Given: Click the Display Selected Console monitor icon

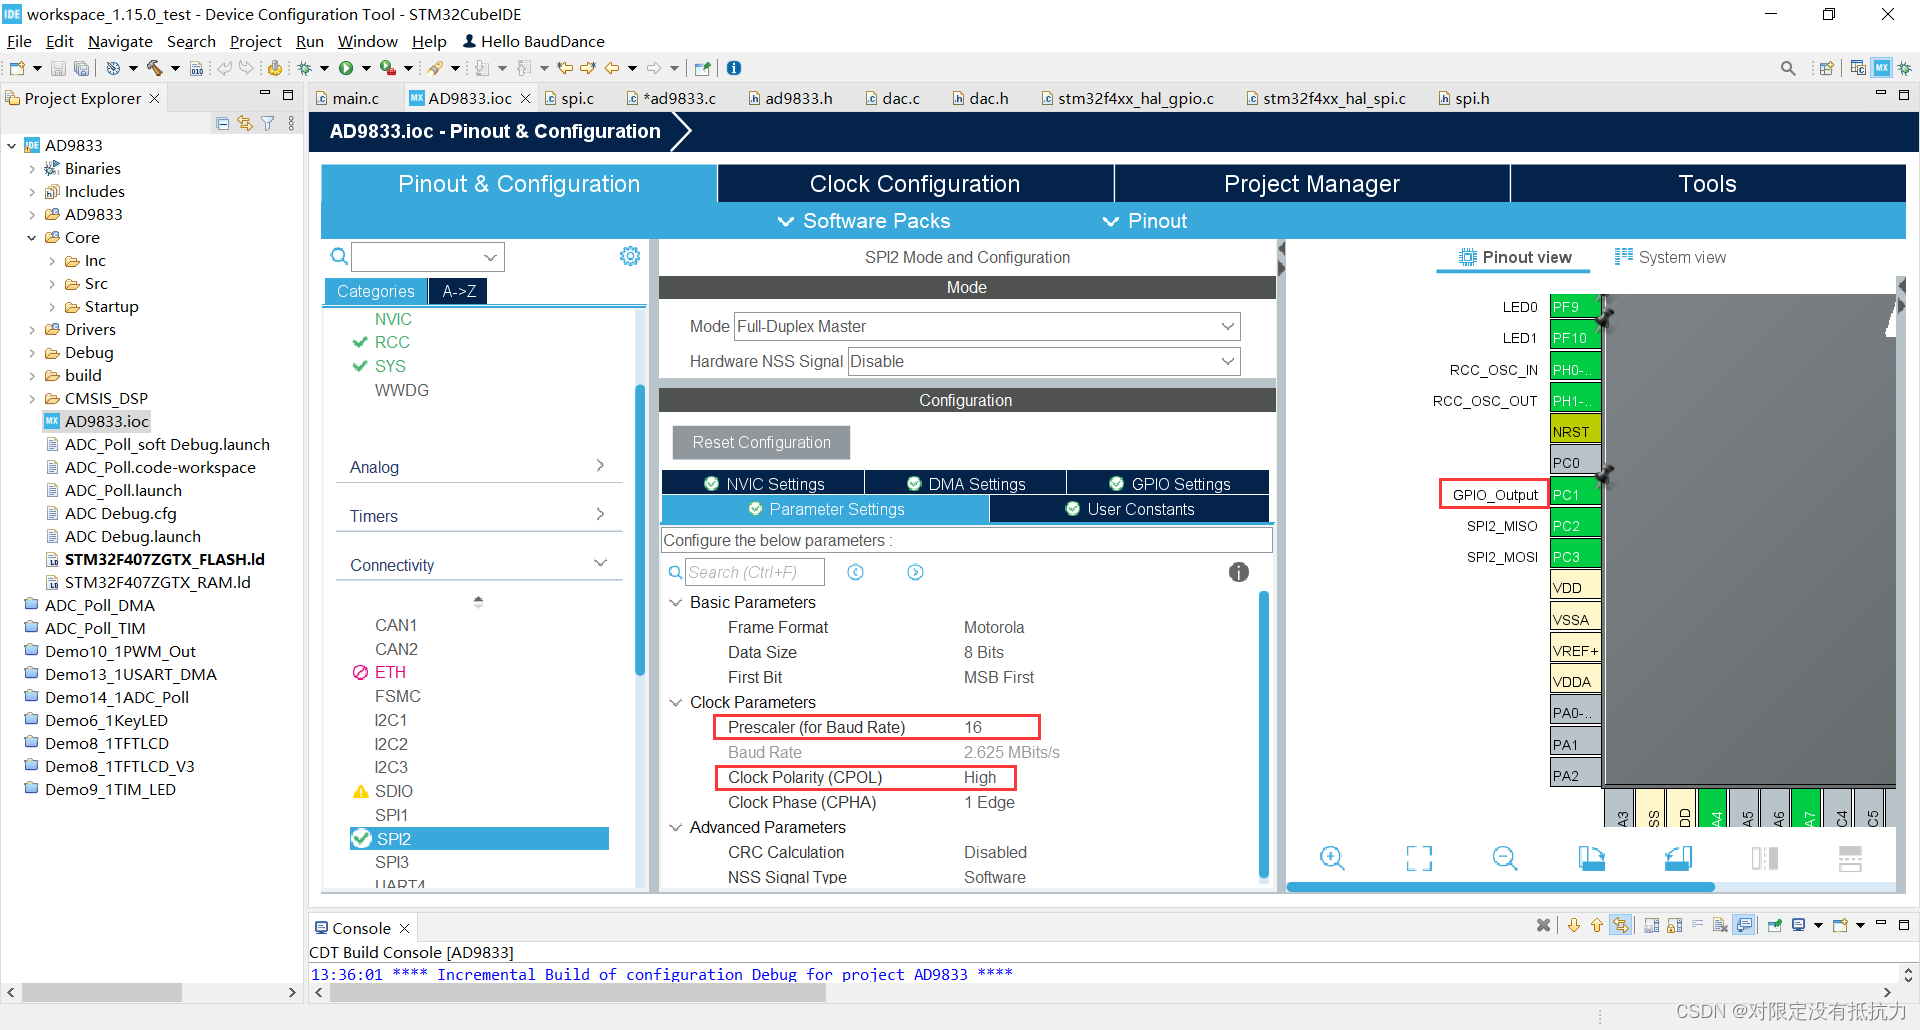Looking at the screenshot, I should pos(1799,925).
